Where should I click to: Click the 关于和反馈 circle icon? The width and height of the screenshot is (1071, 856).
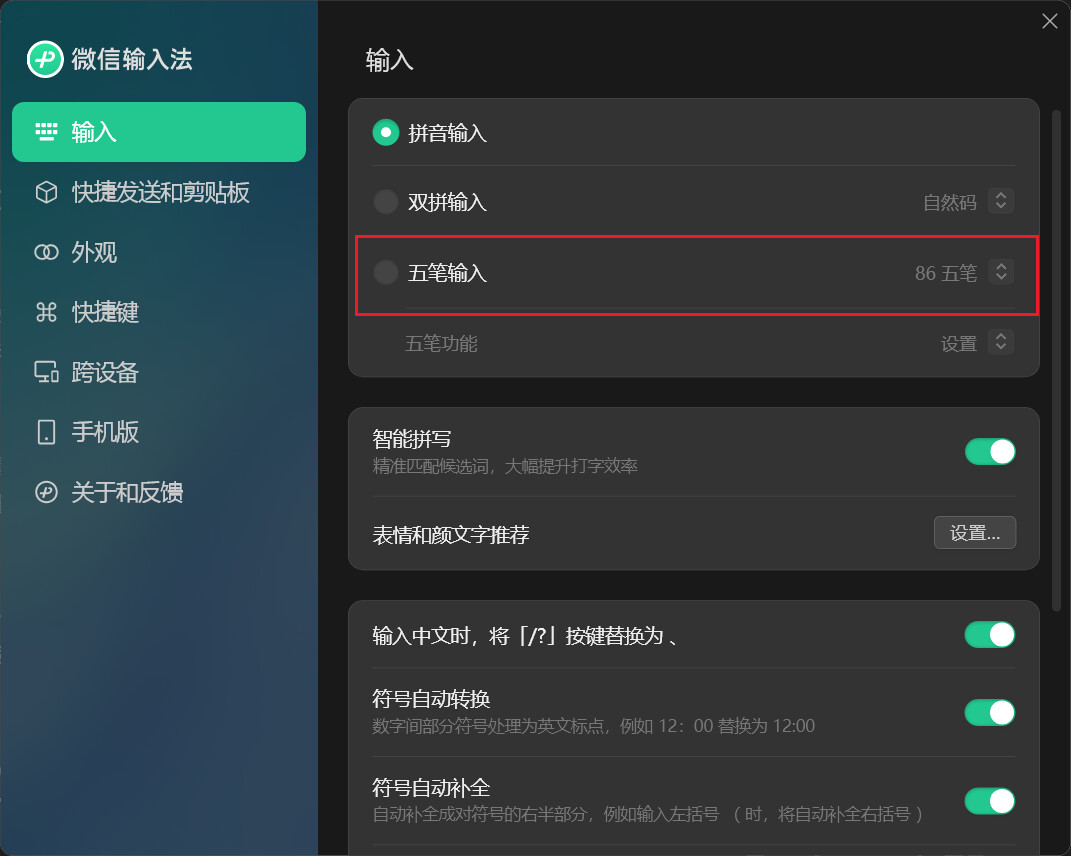point(46,492)
